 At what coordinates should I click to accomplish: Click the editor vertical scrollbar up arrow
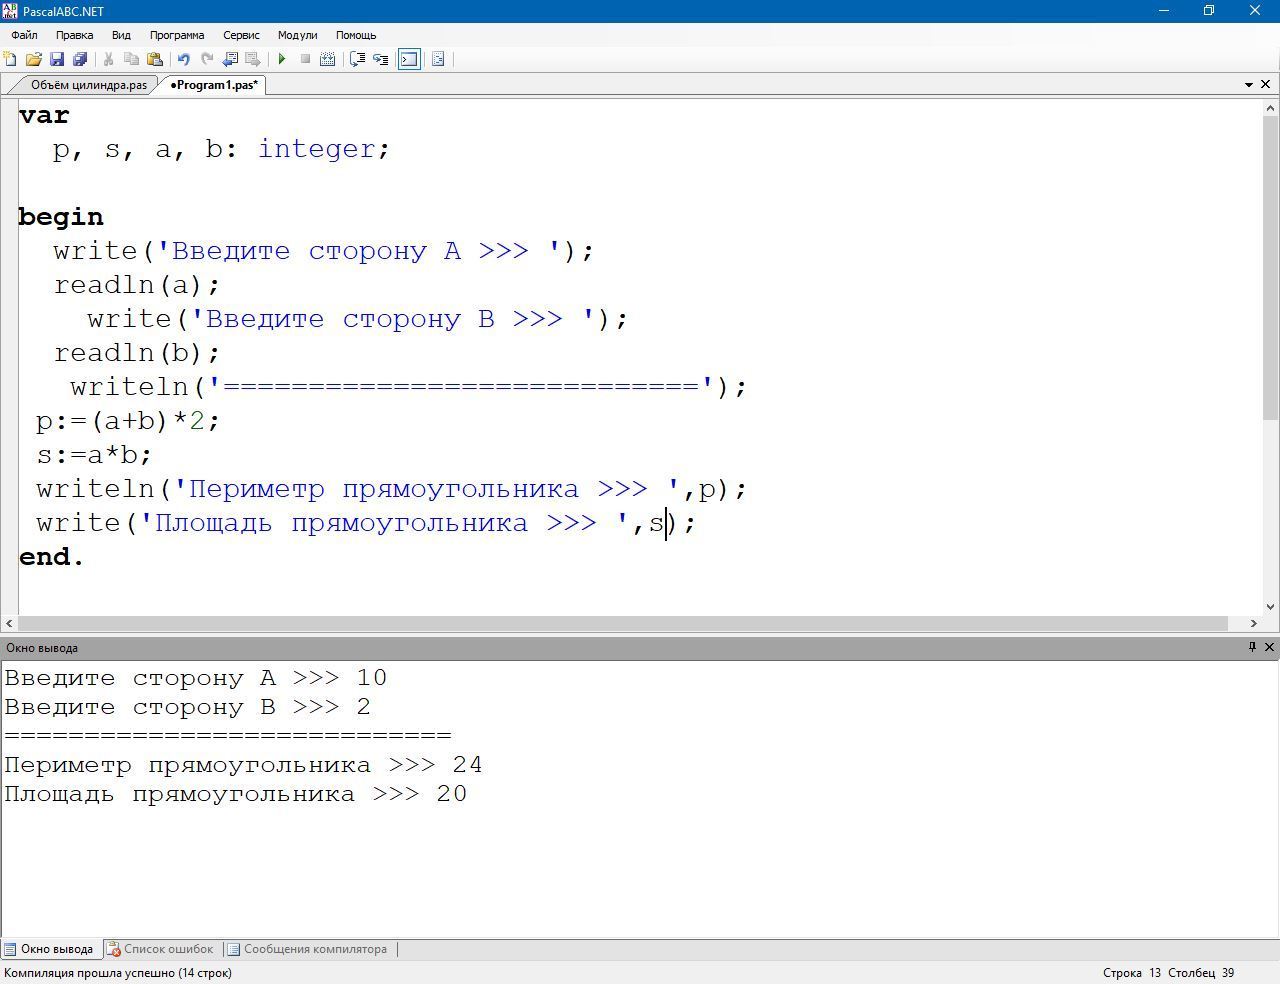1271,107
